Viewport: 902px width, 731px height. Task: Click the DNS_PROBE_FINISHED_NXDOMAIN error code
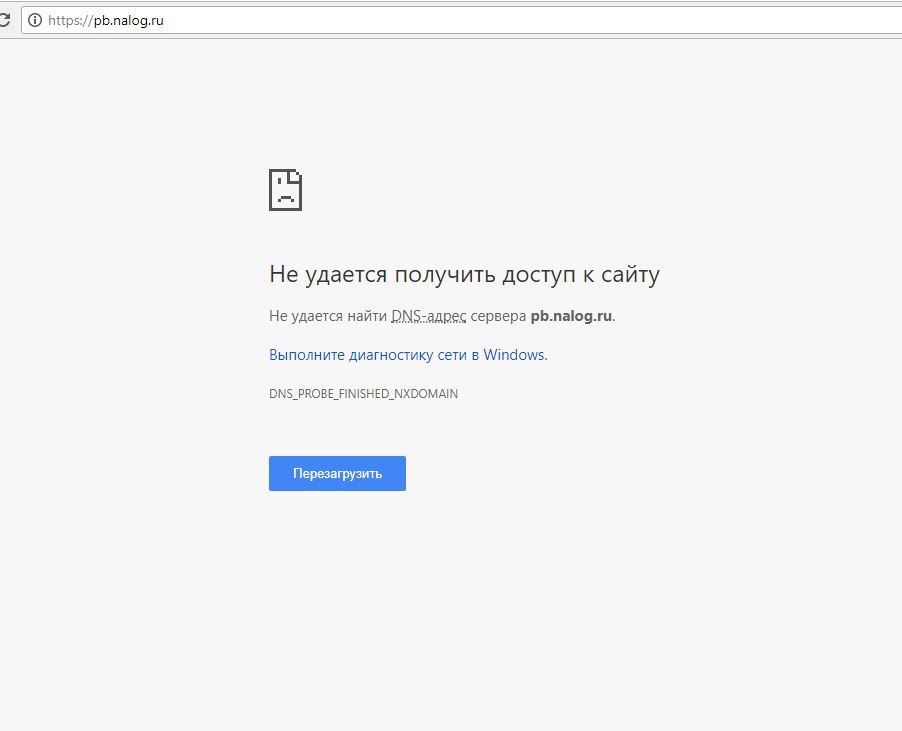363,394
